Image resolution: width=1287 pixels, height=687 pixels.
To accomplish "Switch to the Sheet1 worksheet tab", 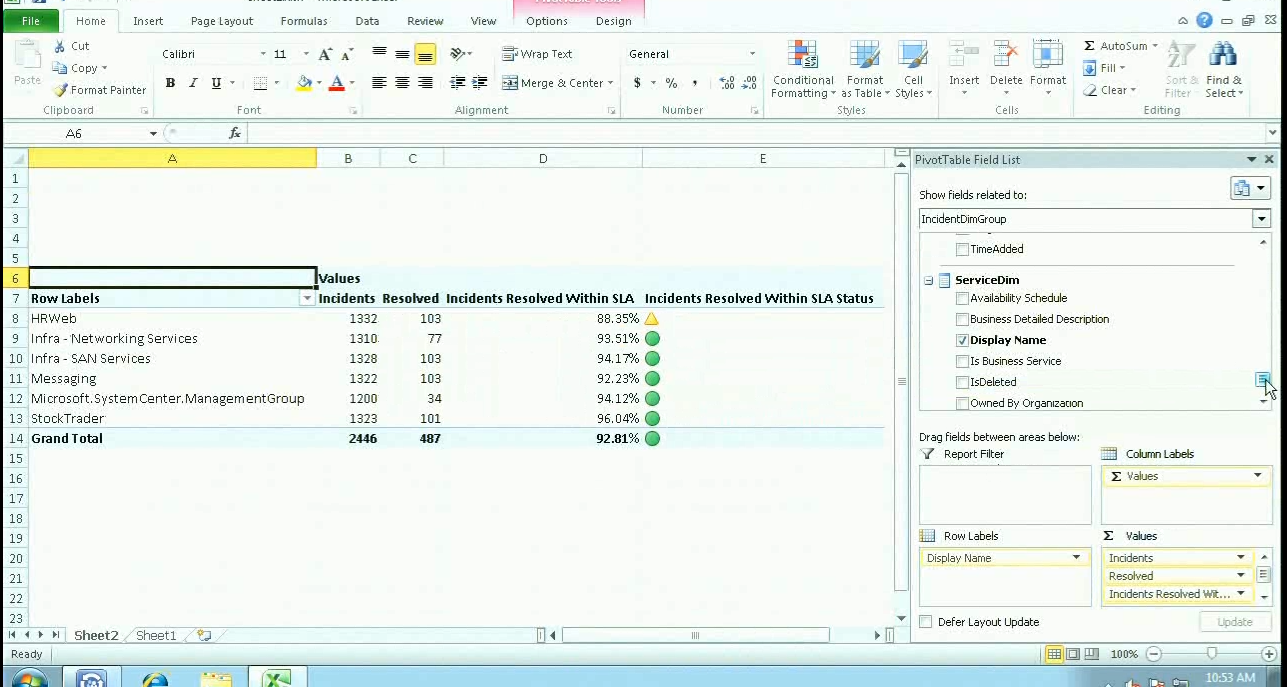I will point(156,635).
